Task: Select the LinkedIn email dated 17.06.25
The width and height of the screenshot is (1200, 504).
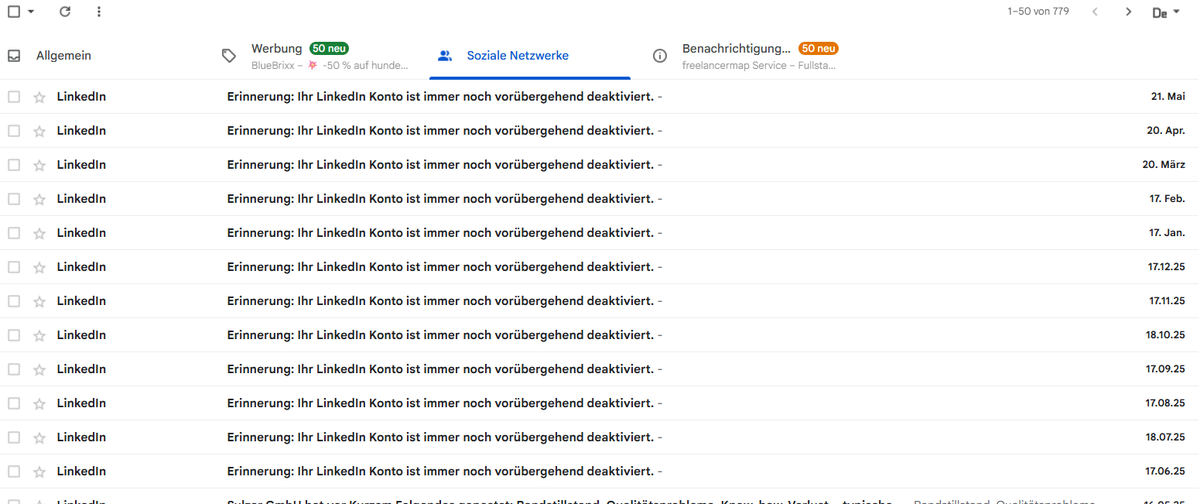Action: coord(14,471)
